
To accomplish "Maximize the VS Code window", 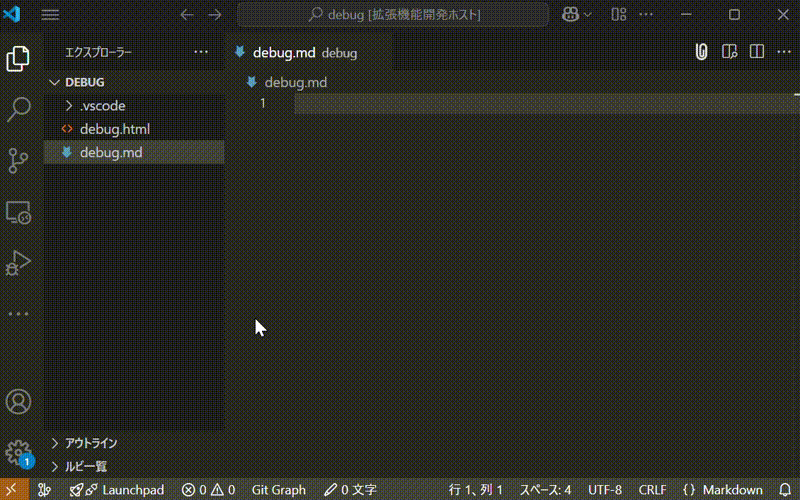I will click(x=734, y=15).
